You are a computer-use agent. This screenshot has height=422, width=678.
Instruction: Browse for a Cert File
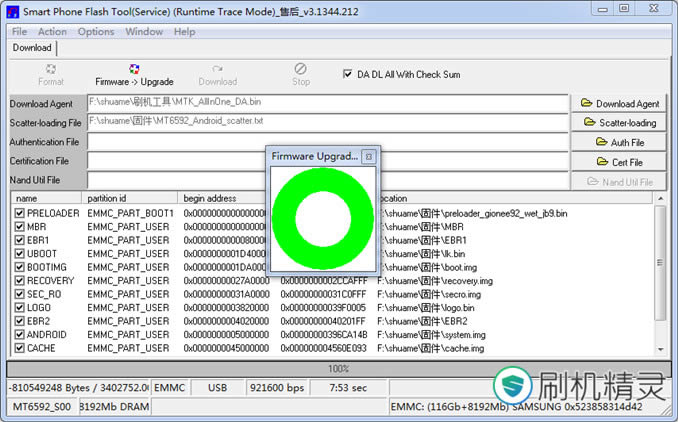click(x=619, y=161)
